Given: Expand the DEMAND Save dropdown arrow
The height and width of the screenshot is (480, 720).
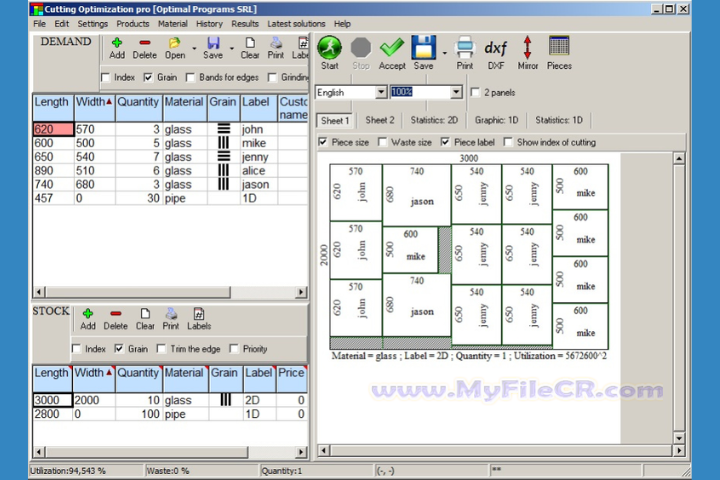Looking at the screenshot, I should (232, 48).
